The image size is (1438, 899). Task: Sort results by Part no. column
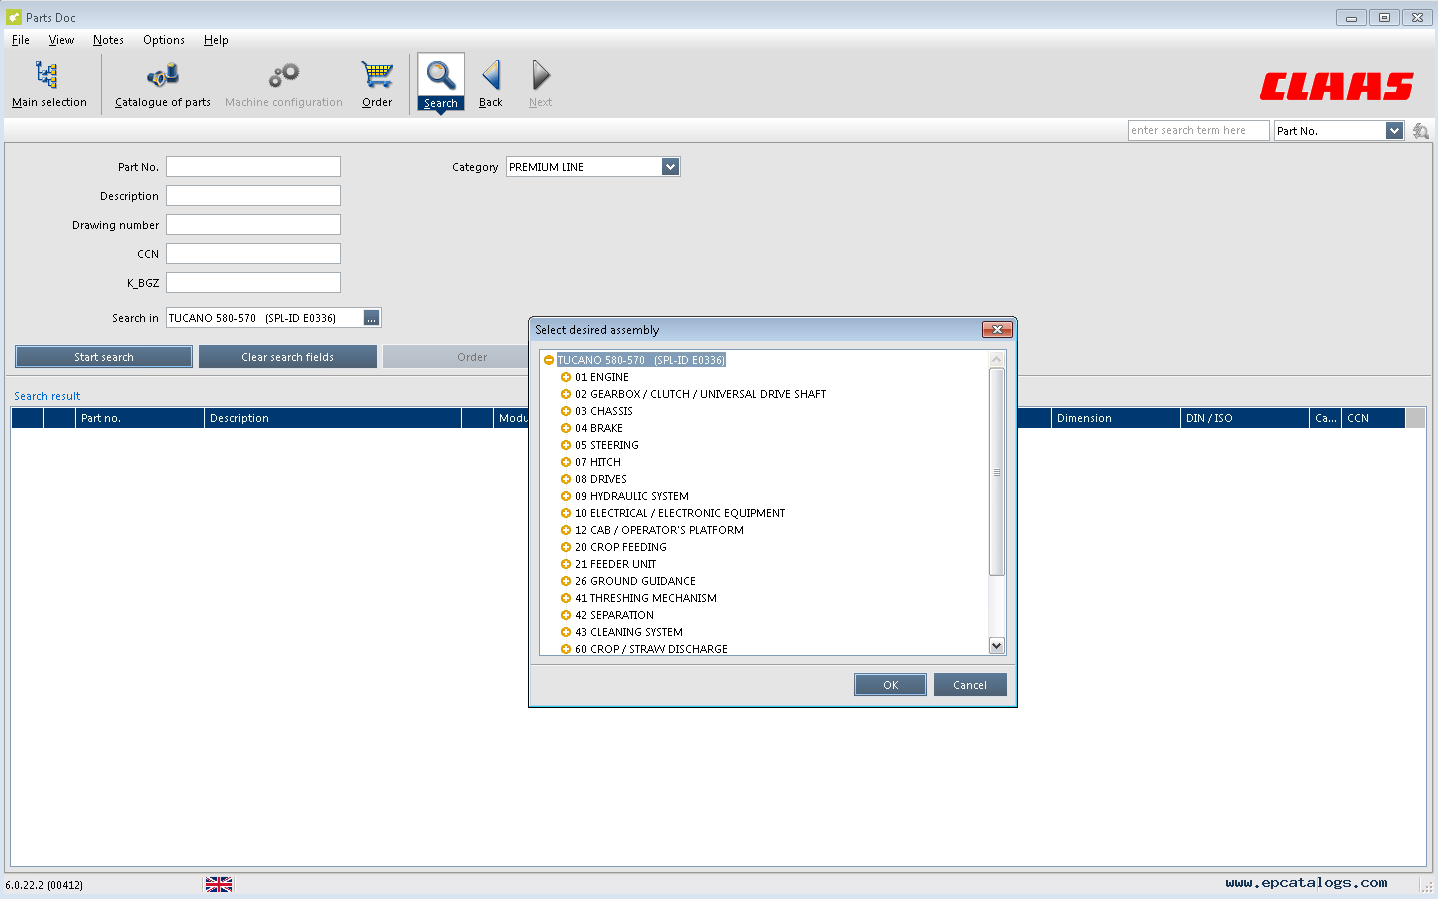pyautogui.click(x=140, y=418)
